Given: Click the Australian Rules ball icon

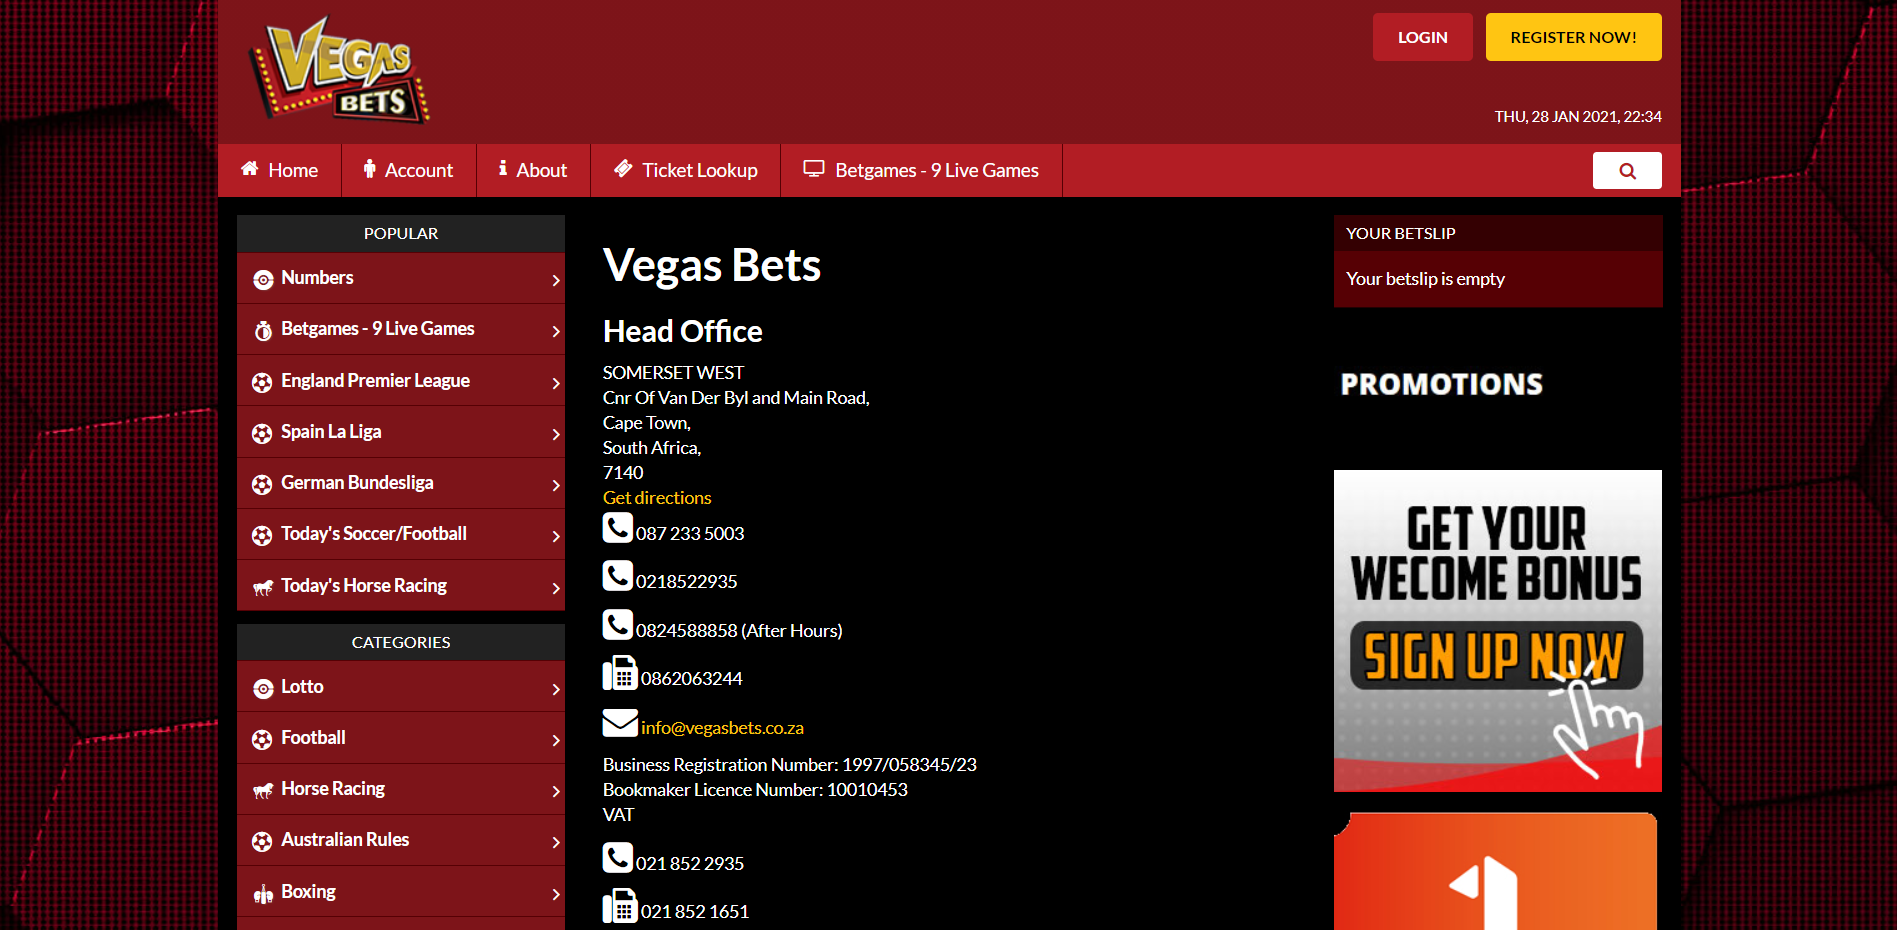Looking at the screenshot, I should tap(262, 842).
